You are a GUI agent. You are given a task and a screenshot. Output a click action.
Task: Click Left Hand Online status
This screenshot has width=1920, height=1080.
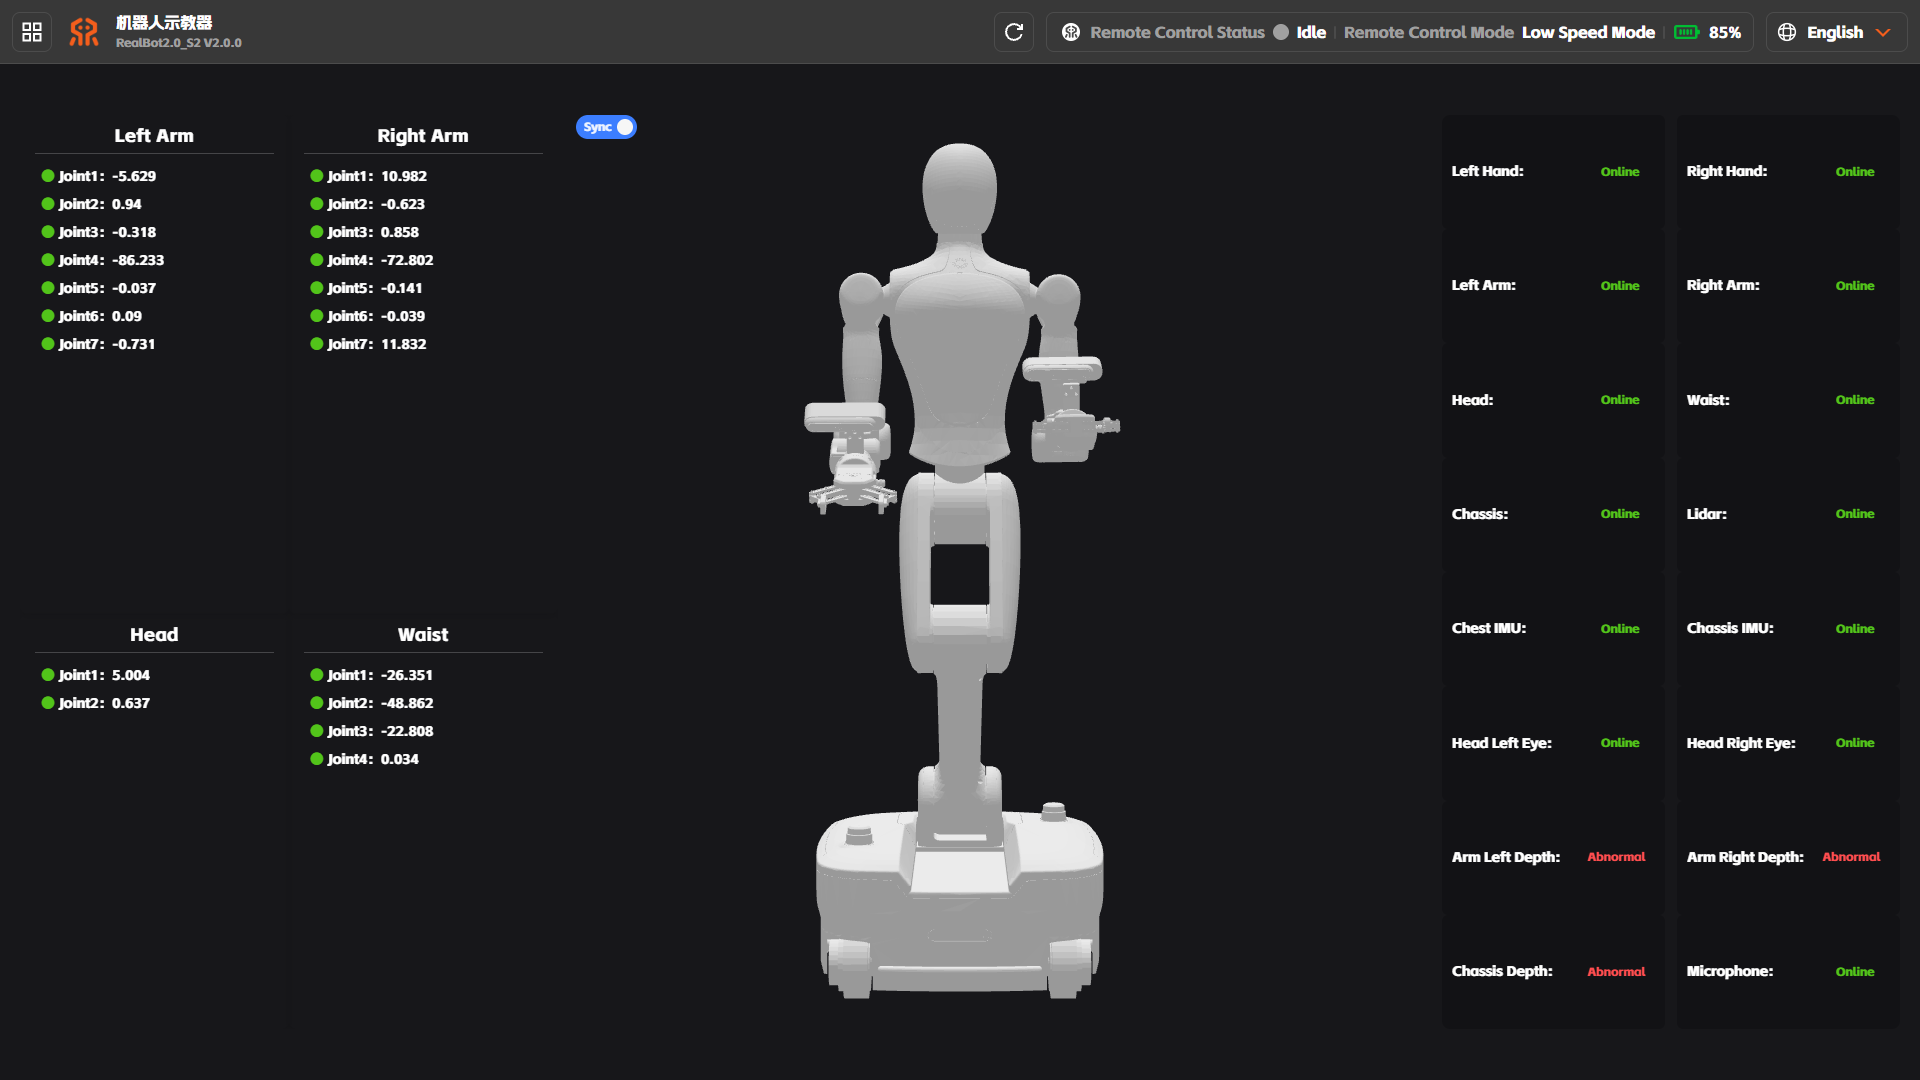(x=1620, y=172)
